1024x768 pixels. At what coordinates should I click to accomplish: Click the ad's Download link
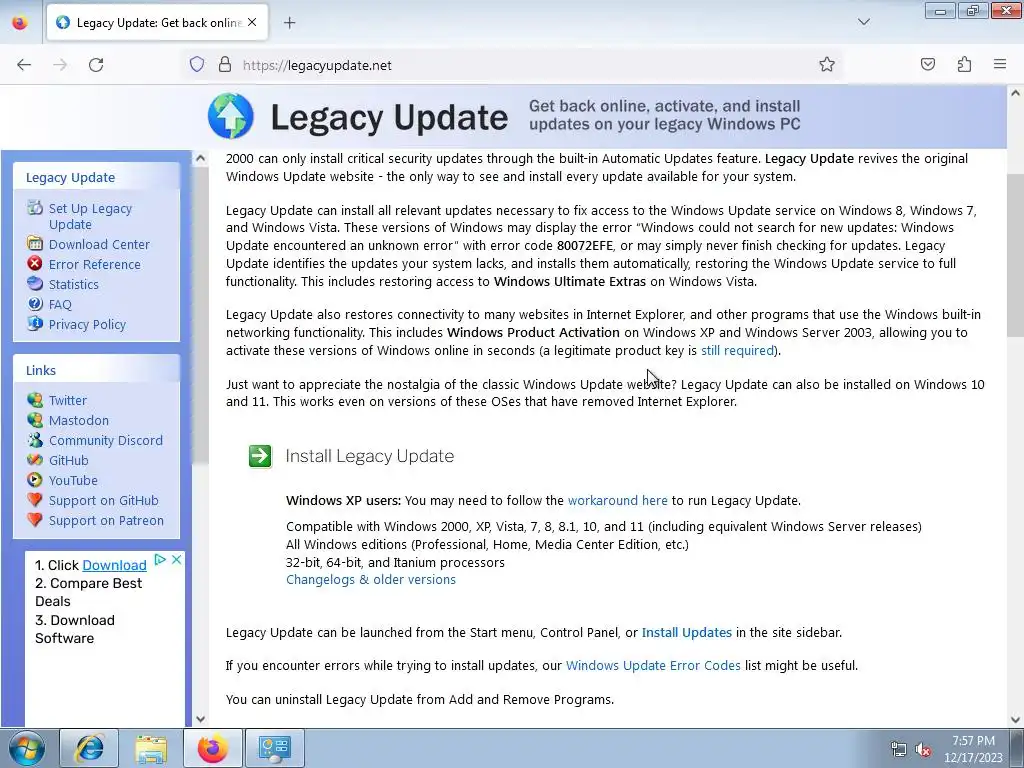tap(114, 565)
